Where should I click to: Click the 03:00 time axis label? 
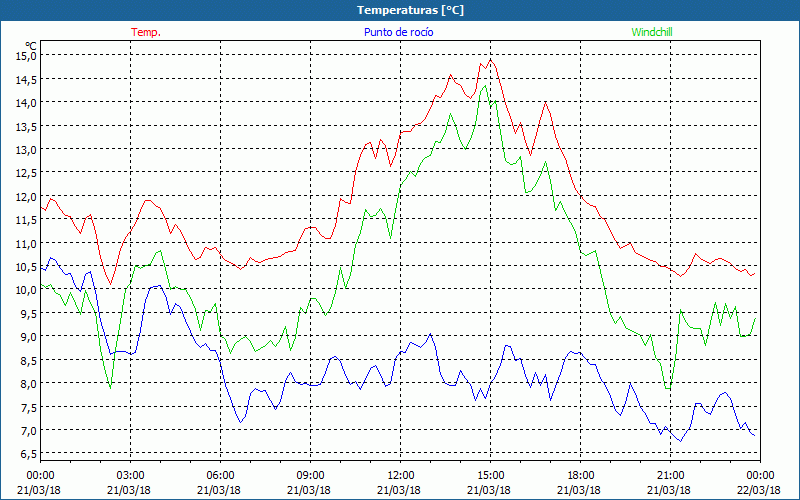pos(129,476)
